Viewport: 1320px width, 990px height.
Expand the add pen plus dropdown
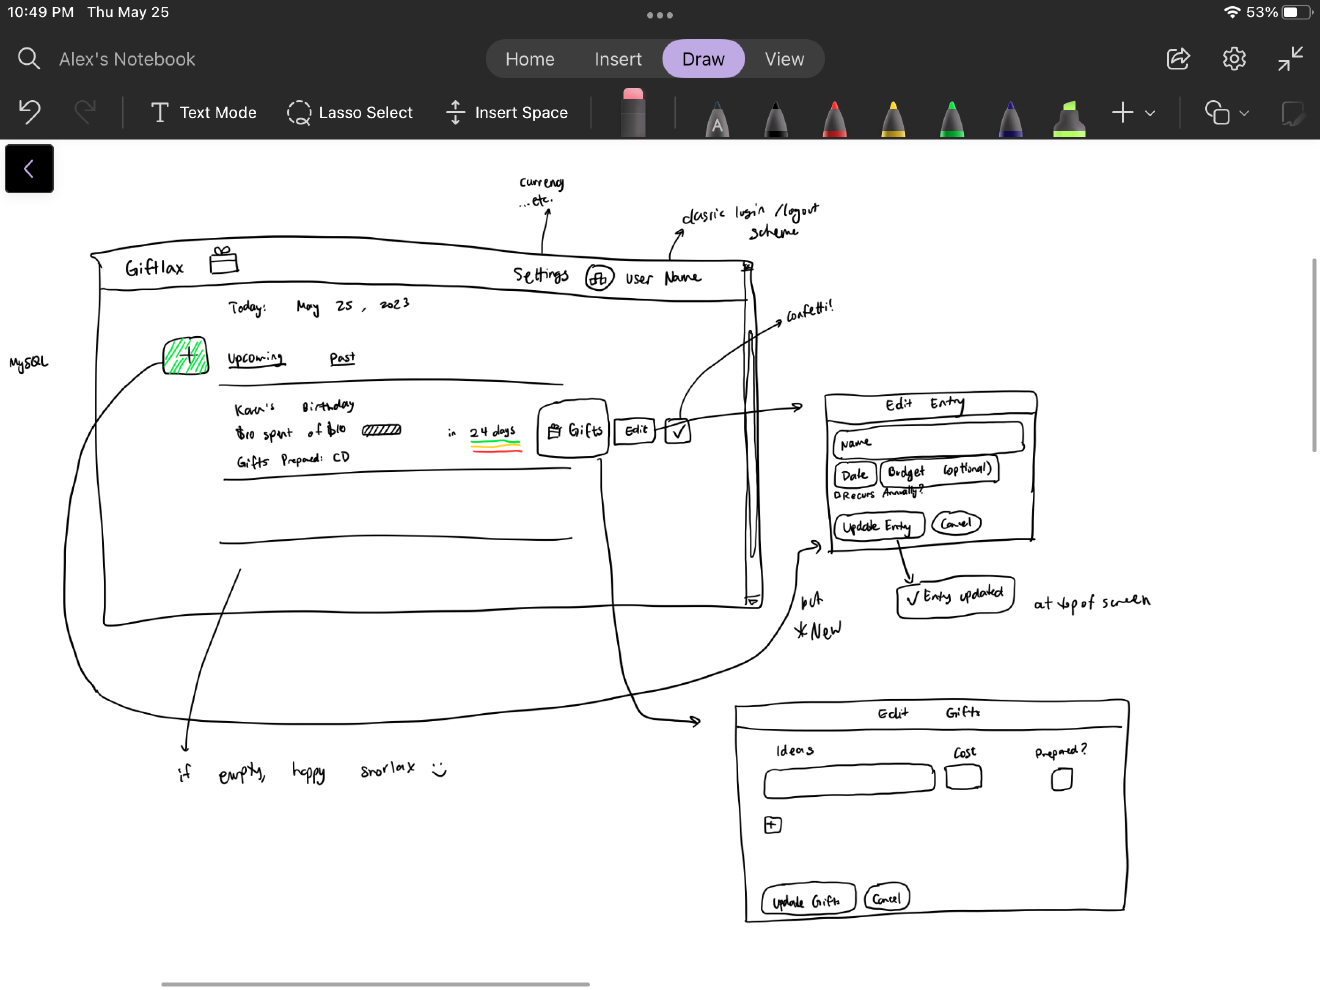[x=1133, y=112]
